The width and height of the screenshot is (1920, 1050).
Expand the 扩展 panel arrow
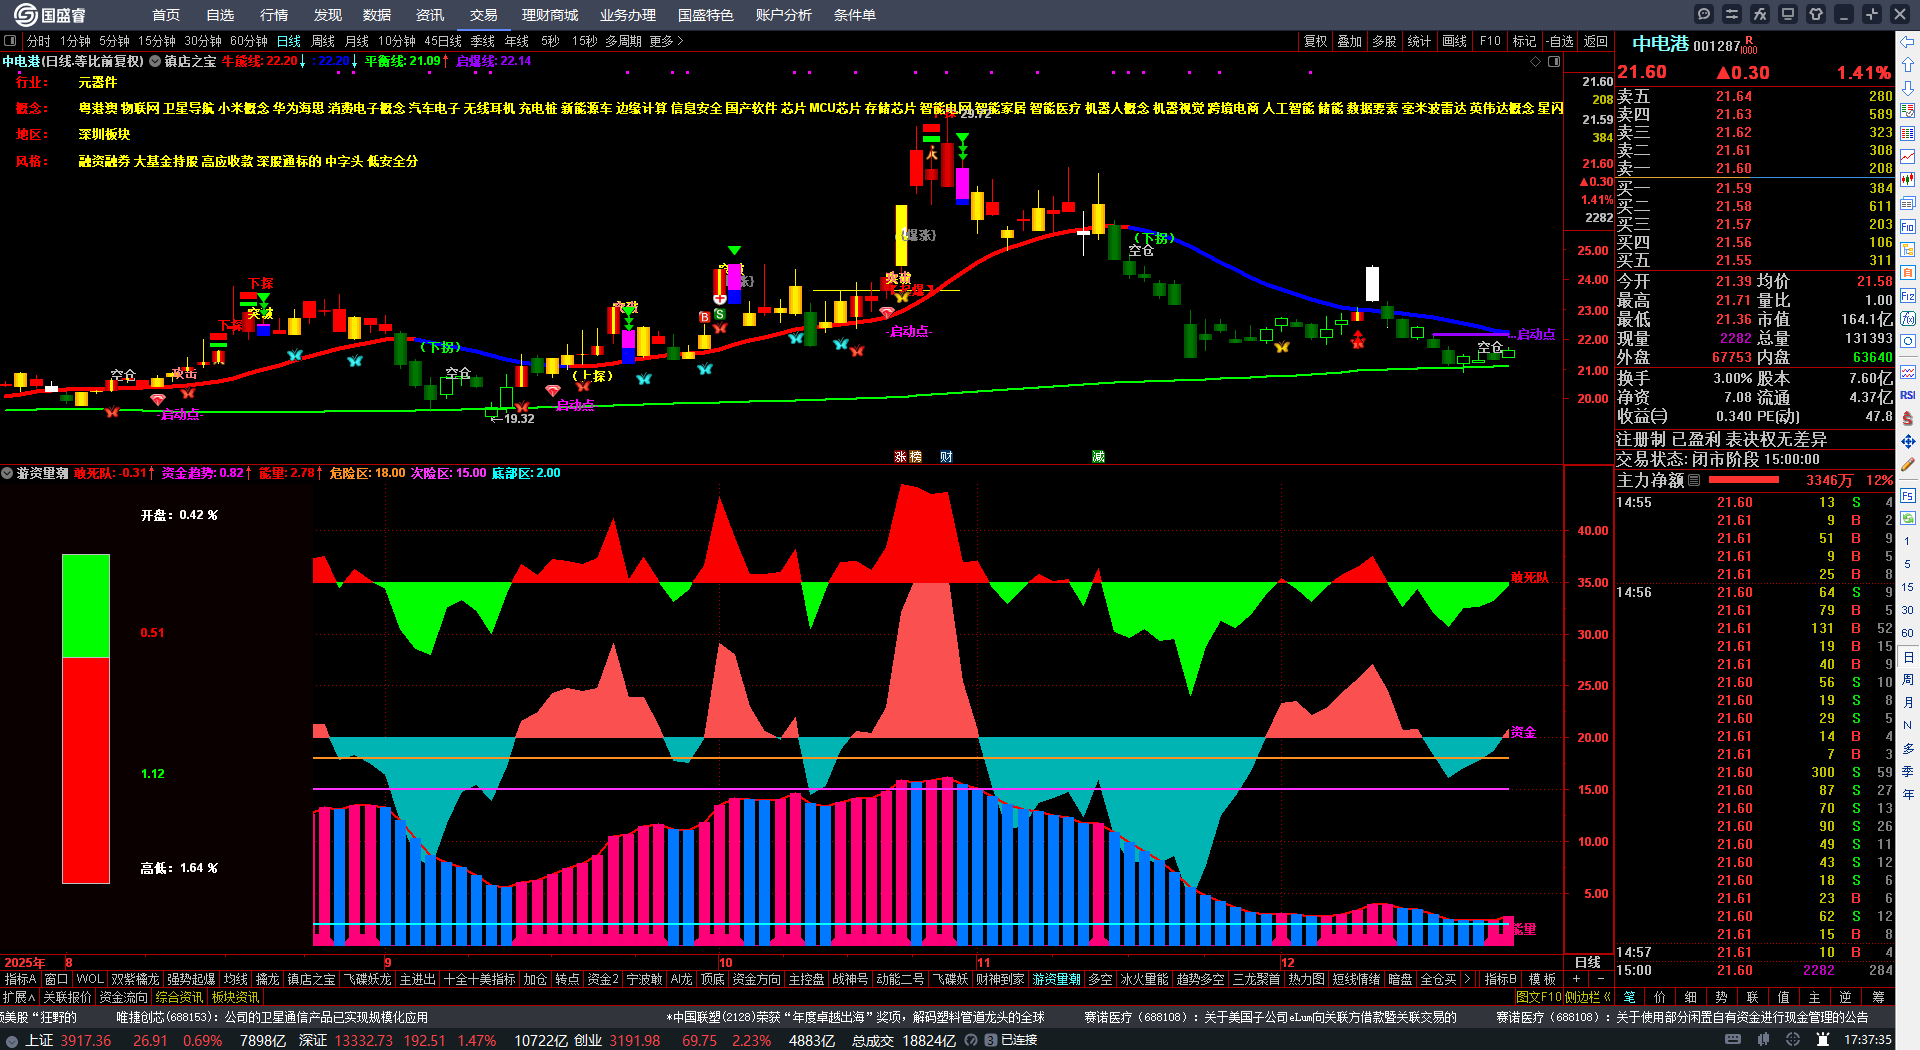pos(19,997)
